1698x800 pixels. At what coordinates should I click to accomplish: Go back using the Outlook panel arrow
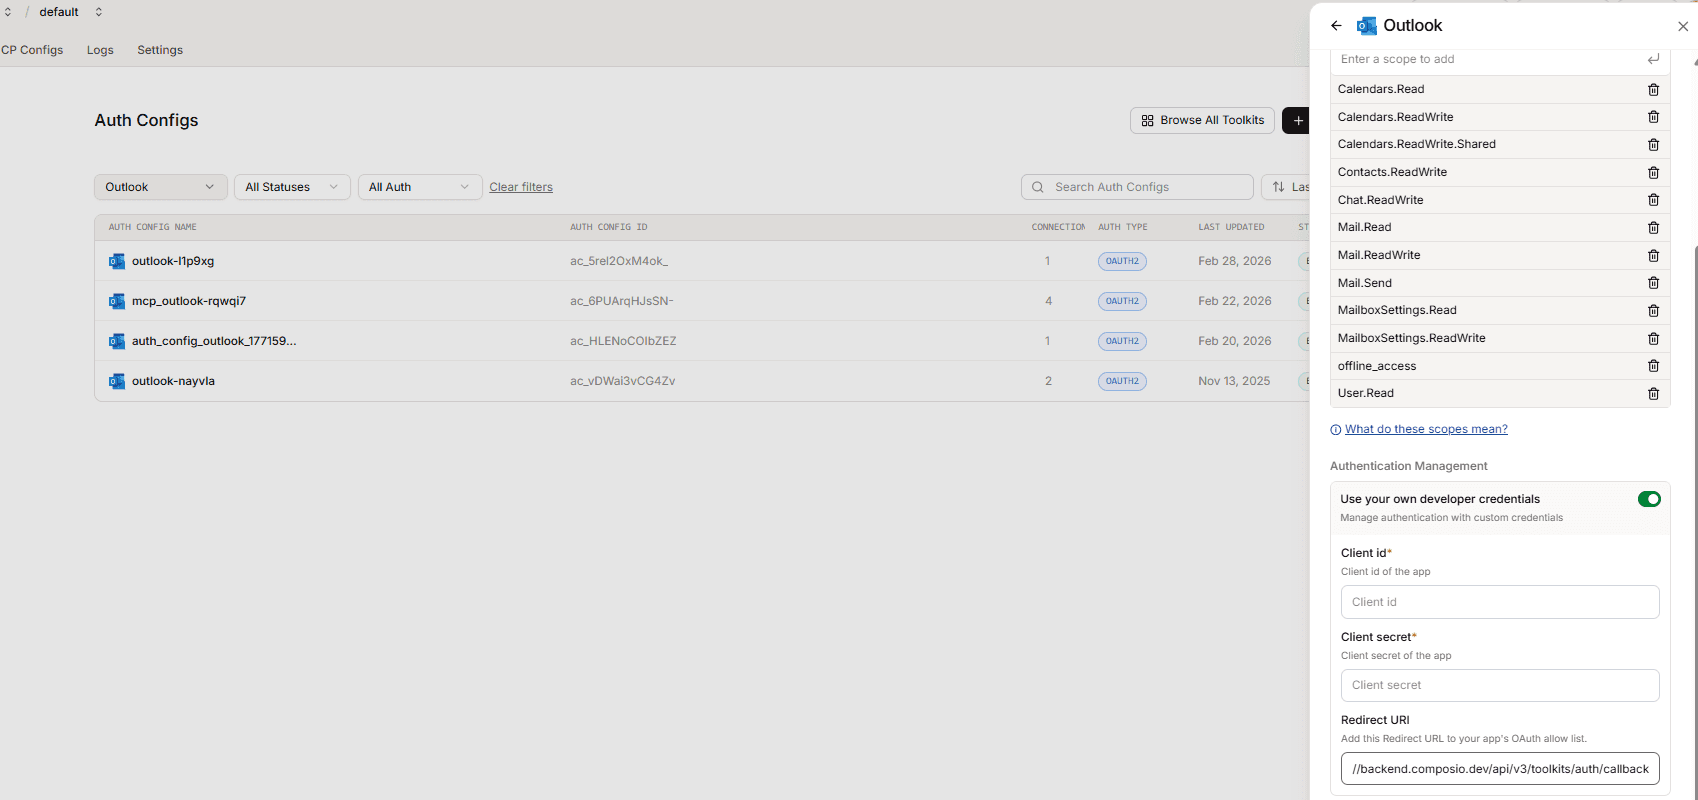click(x=1336, y=26)
